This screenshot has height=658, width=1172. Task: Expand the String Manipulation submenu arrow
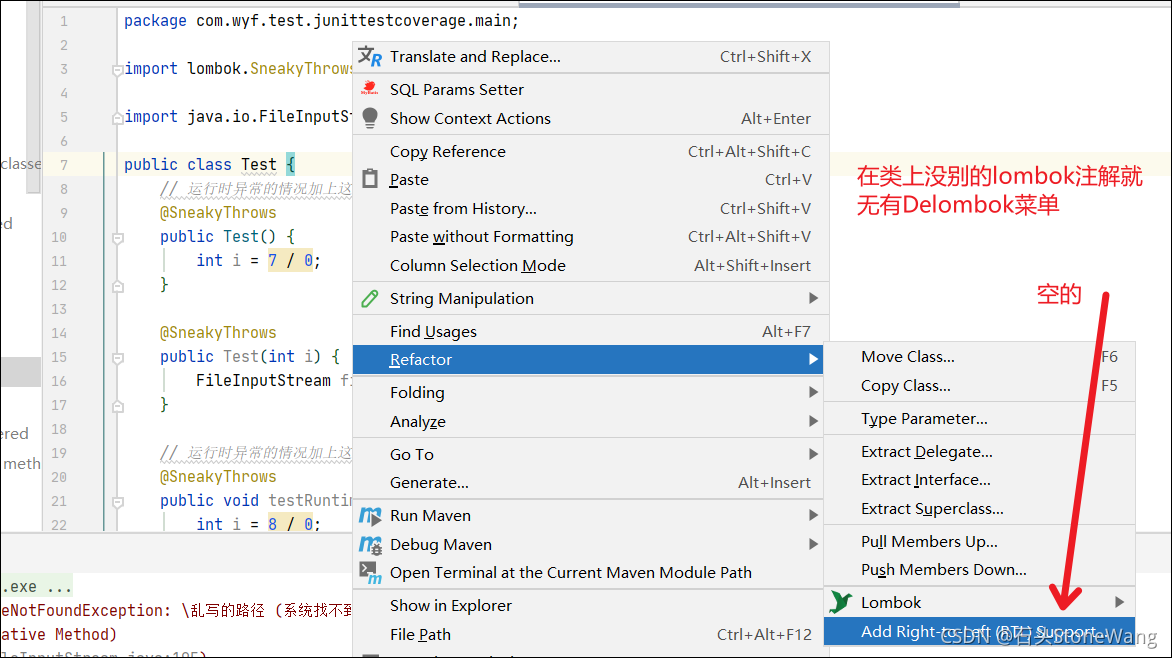813,298
